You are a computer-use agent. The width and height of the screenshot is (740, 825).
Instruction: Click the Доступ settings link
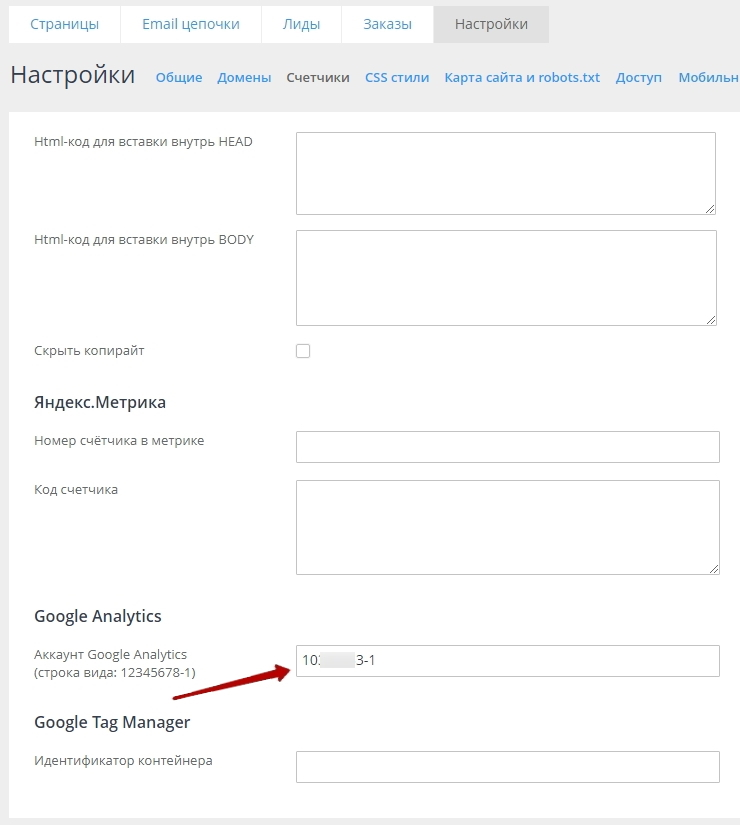(639, 78)
